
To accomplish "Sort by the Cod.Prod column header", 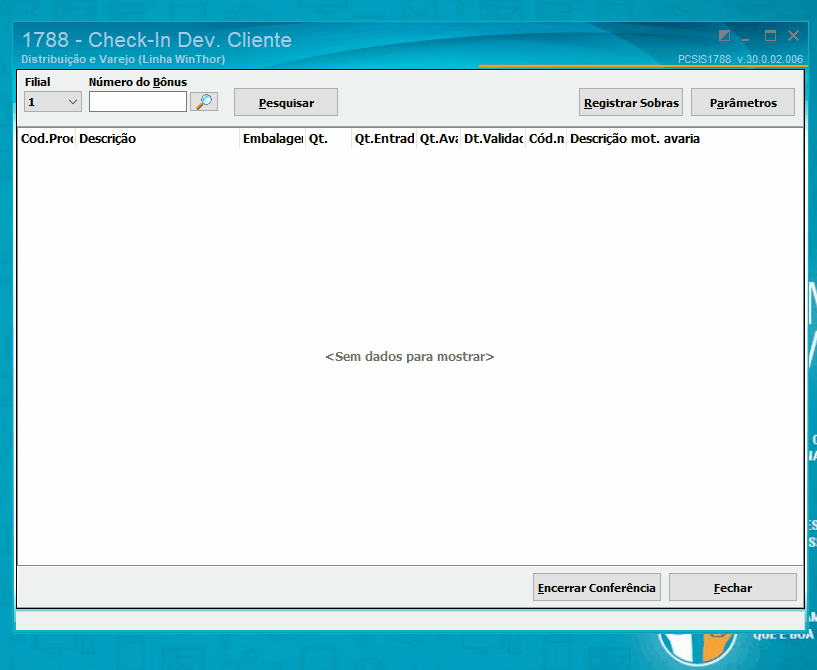I will point(47,139).
